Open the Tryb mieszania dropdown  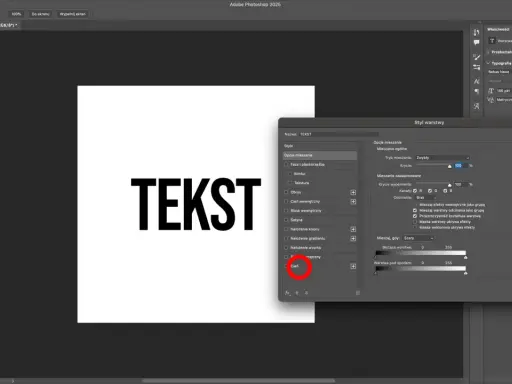click(x=443, y=158)
